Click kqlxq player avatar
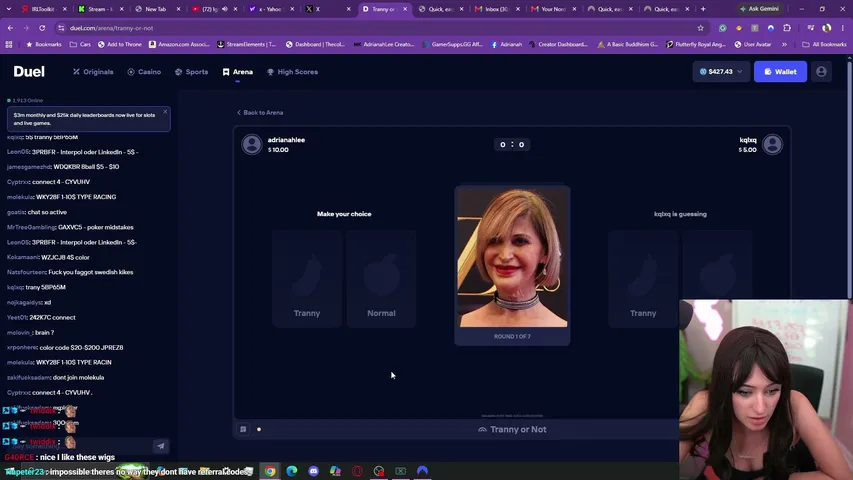 click(772, 144)
